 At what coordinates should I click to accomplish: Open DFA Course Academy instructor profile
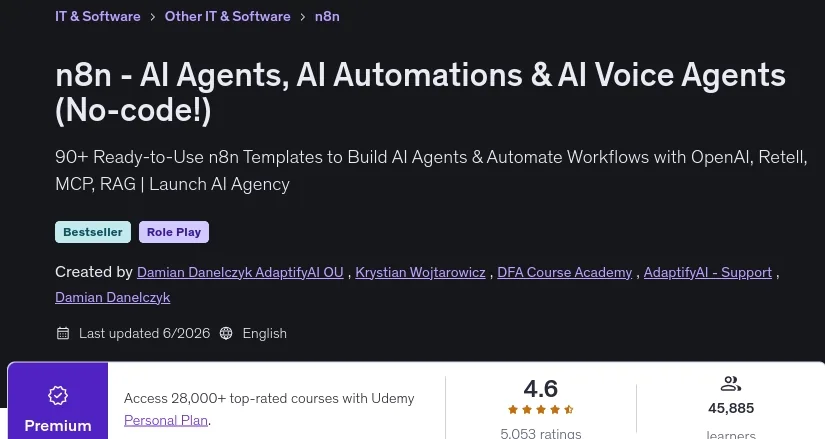(x=565, y=272)
